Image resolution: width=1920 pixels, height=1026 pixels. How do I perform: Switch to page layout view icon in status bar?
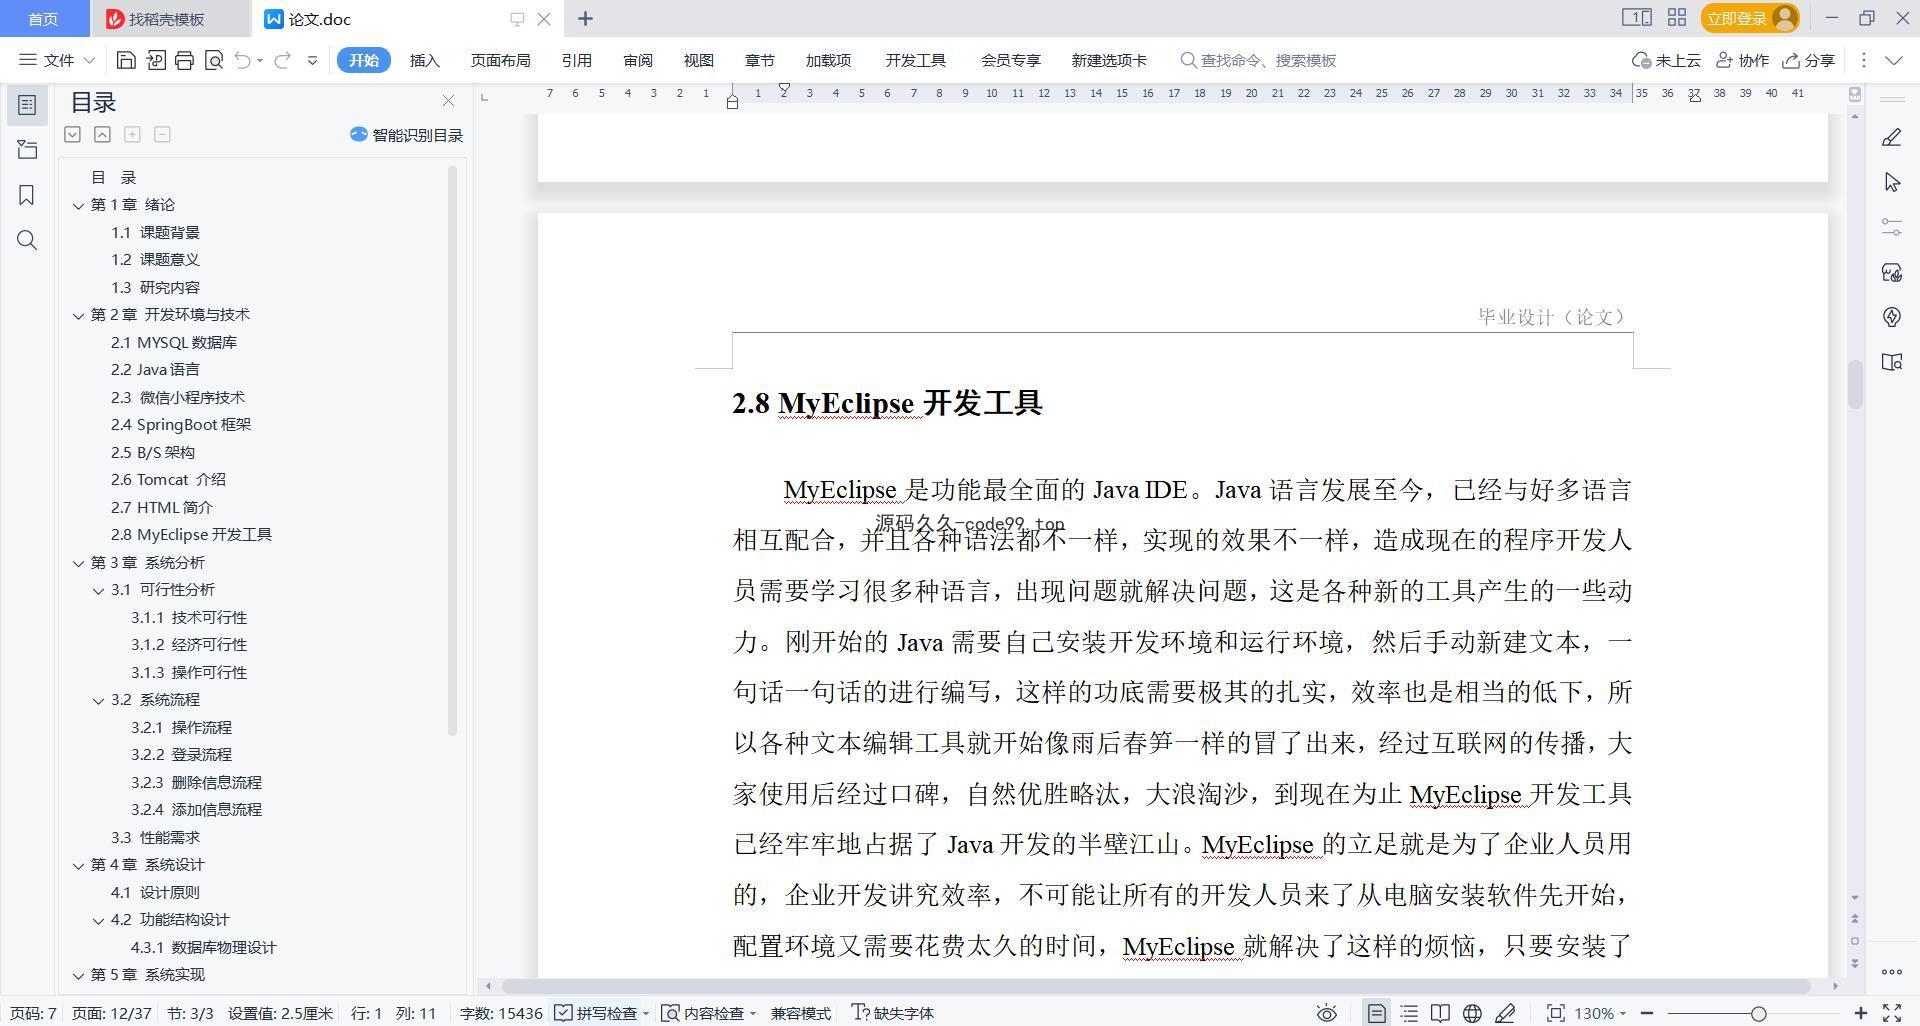[x=1377, y=1013]
